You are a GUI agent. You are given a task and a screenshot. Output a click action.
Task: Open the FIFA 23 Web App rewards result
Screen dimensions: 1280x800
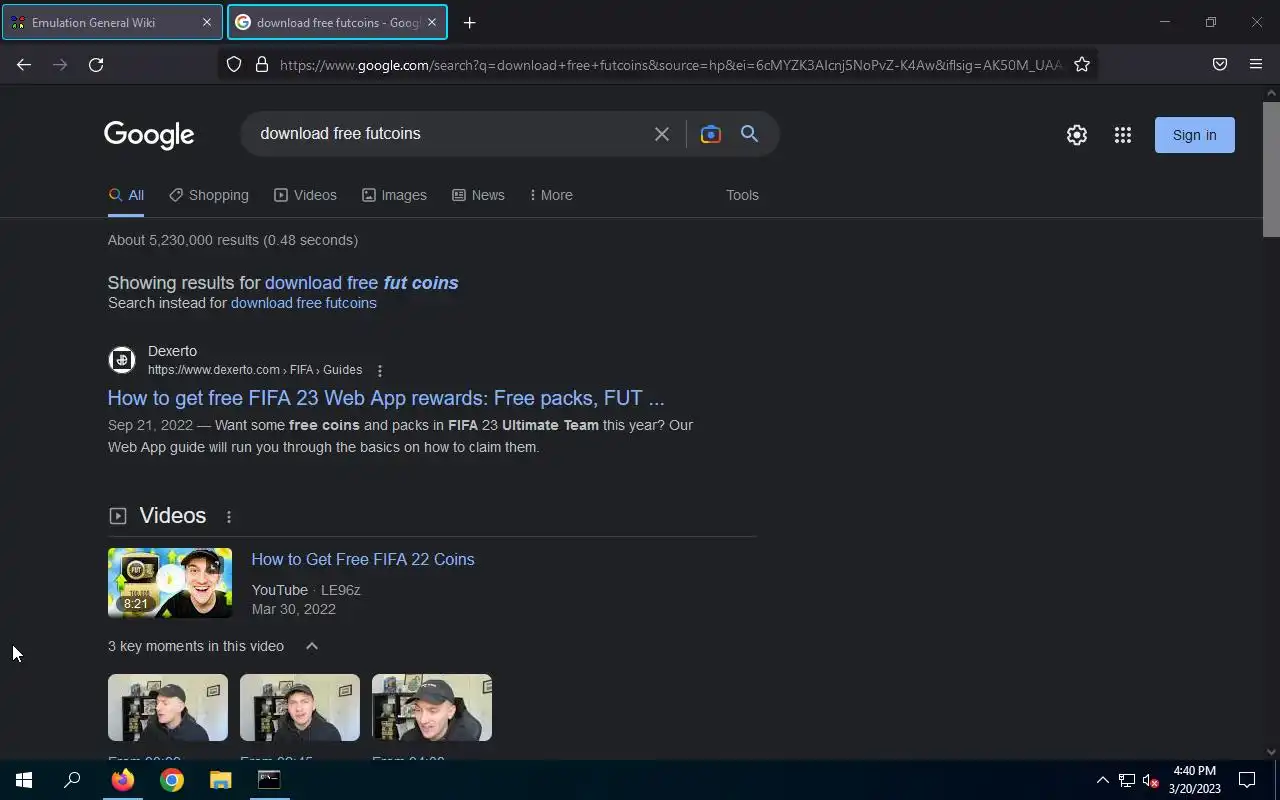386,398
